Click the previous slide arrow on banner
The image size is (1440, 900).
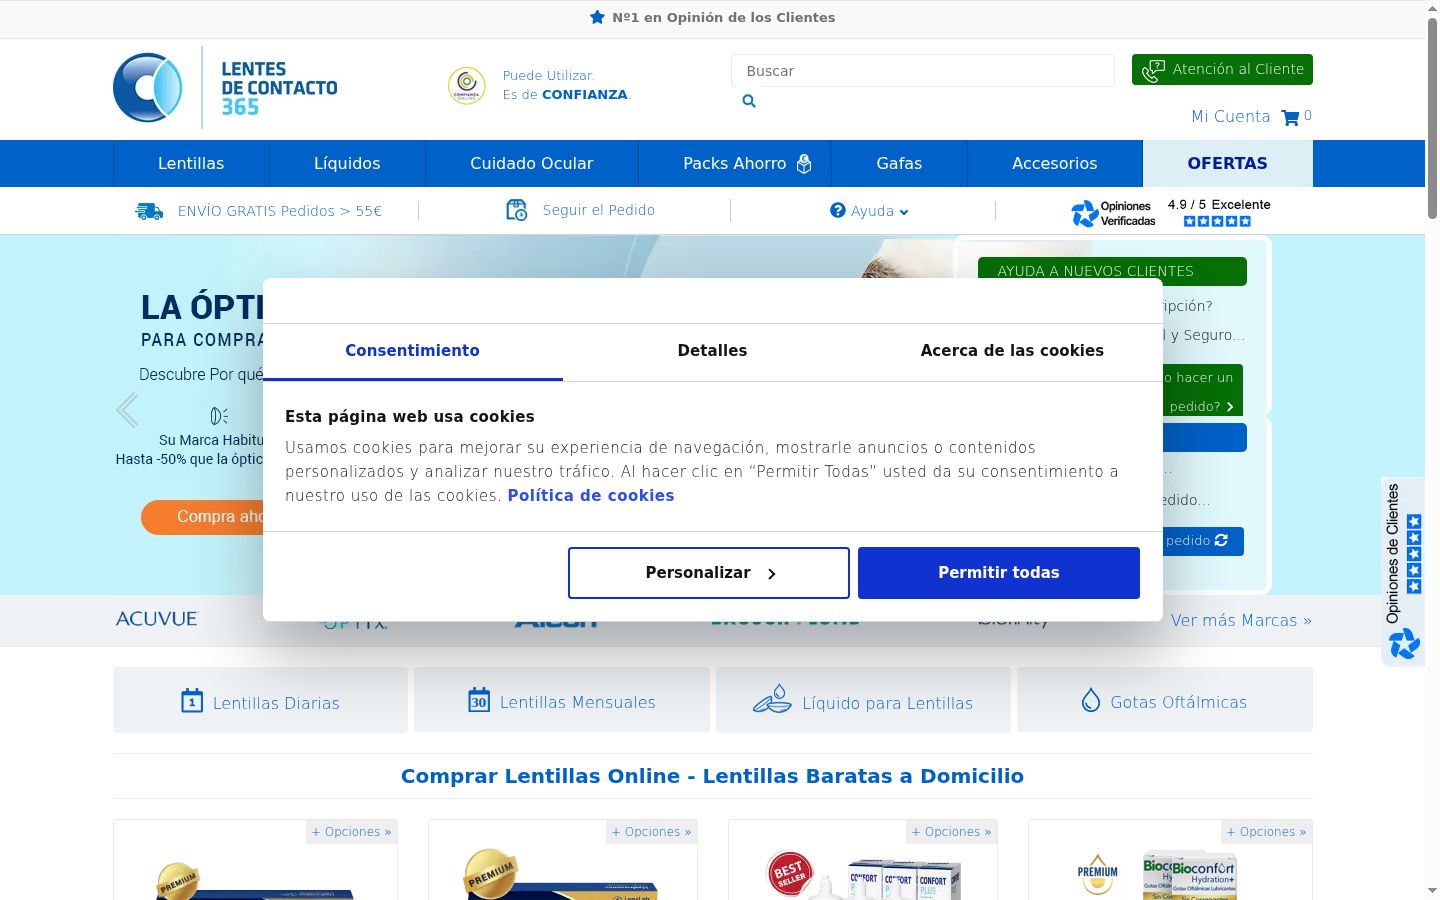click(127, 410)
